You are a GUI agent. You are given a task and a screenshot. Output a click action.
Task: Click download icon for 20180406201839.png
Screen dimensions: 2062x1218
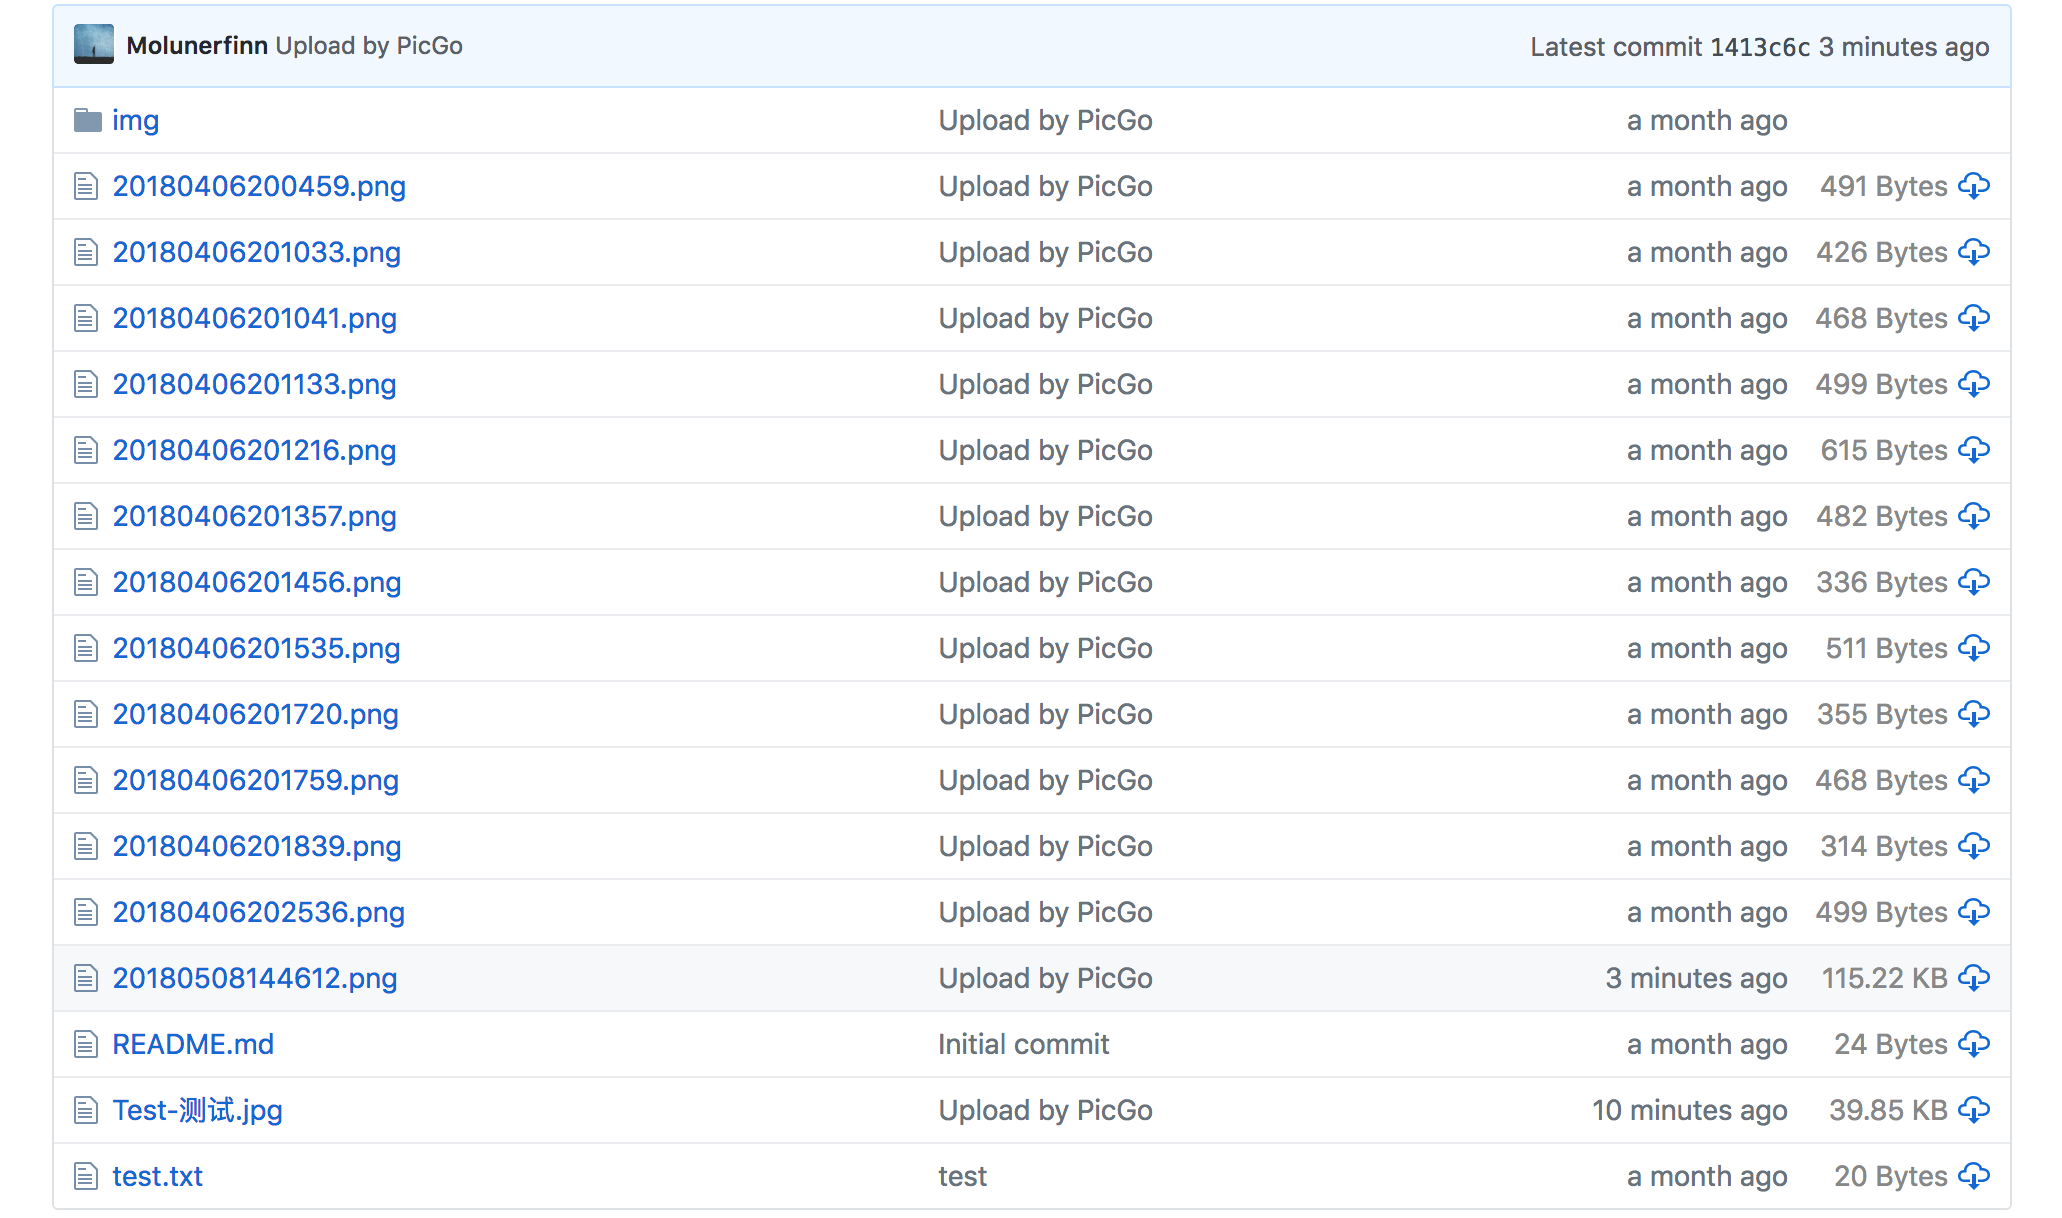click(x=1973, y=846)
